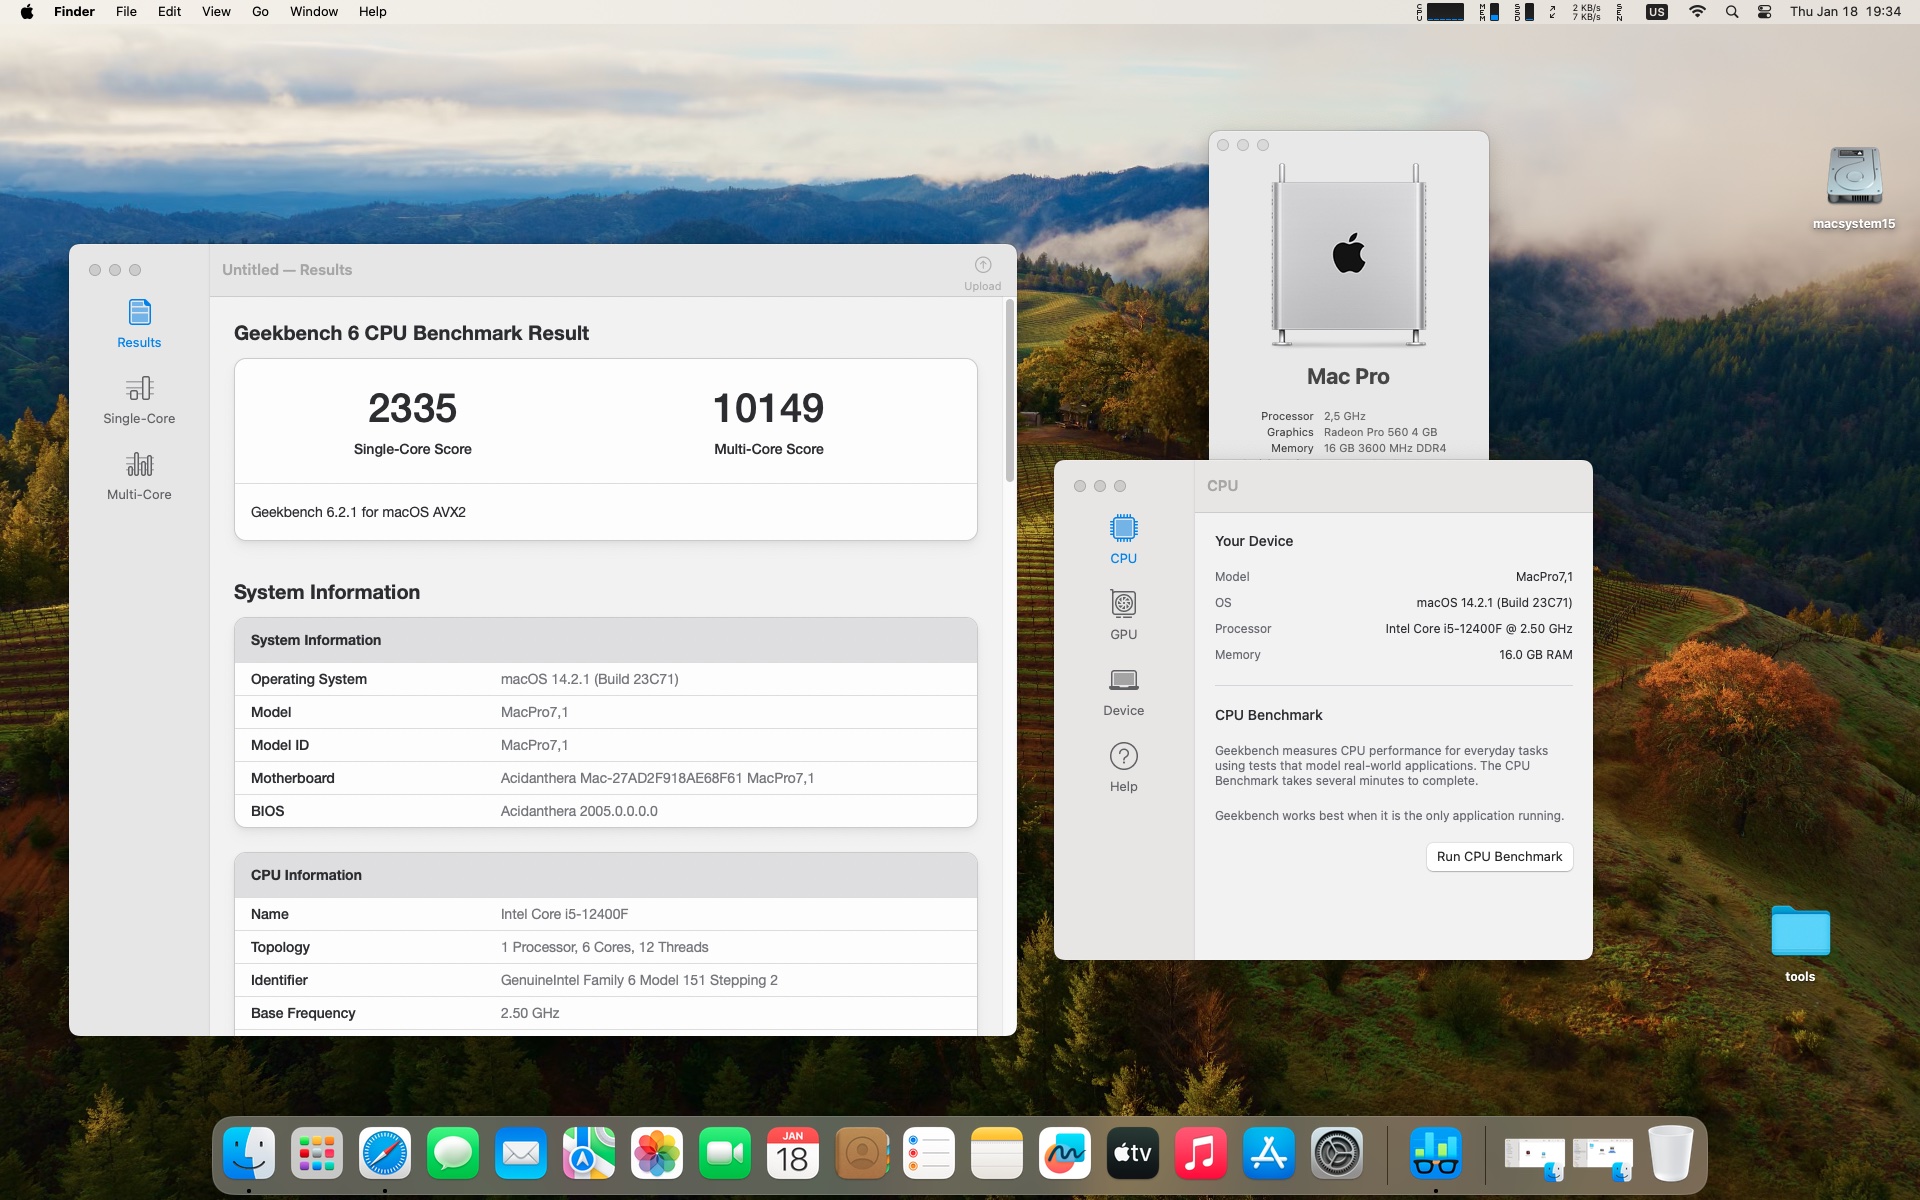Image resolution: width=1920 pixels, height=1200 pixels.
Task: Open Geekbench Help pane
Action: click(1123, 766)
